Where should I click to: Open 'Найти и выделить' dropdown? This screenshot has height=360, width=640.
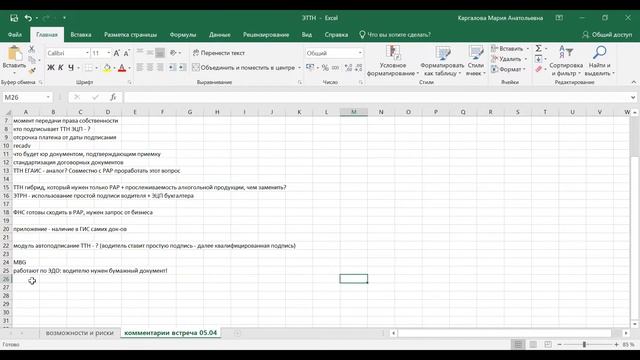599,61
